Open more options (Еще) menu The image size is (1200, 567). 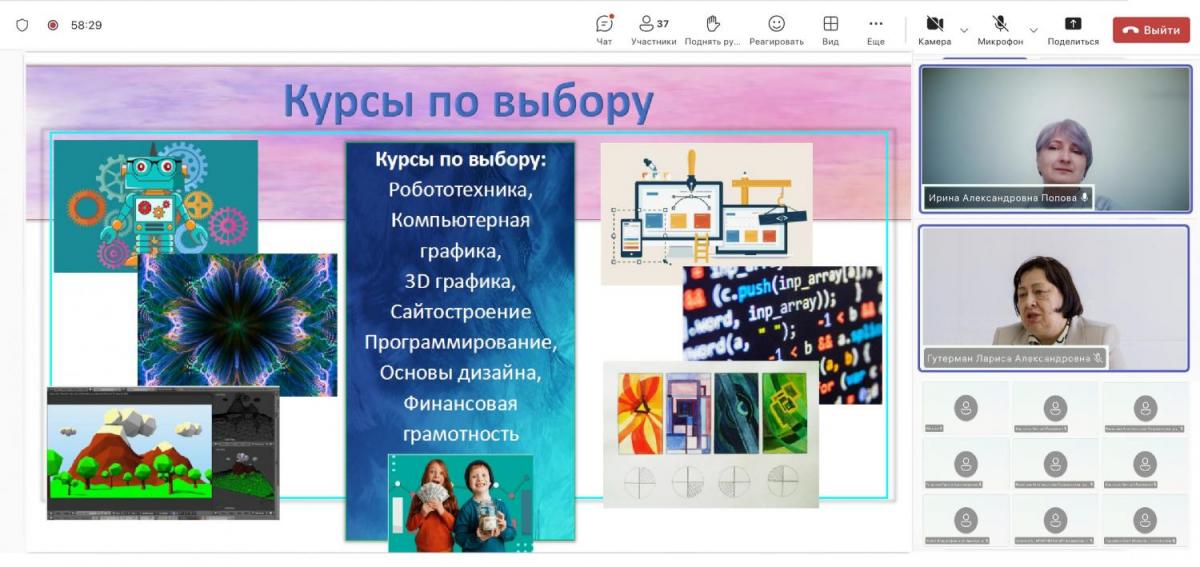tap(876, 29)
